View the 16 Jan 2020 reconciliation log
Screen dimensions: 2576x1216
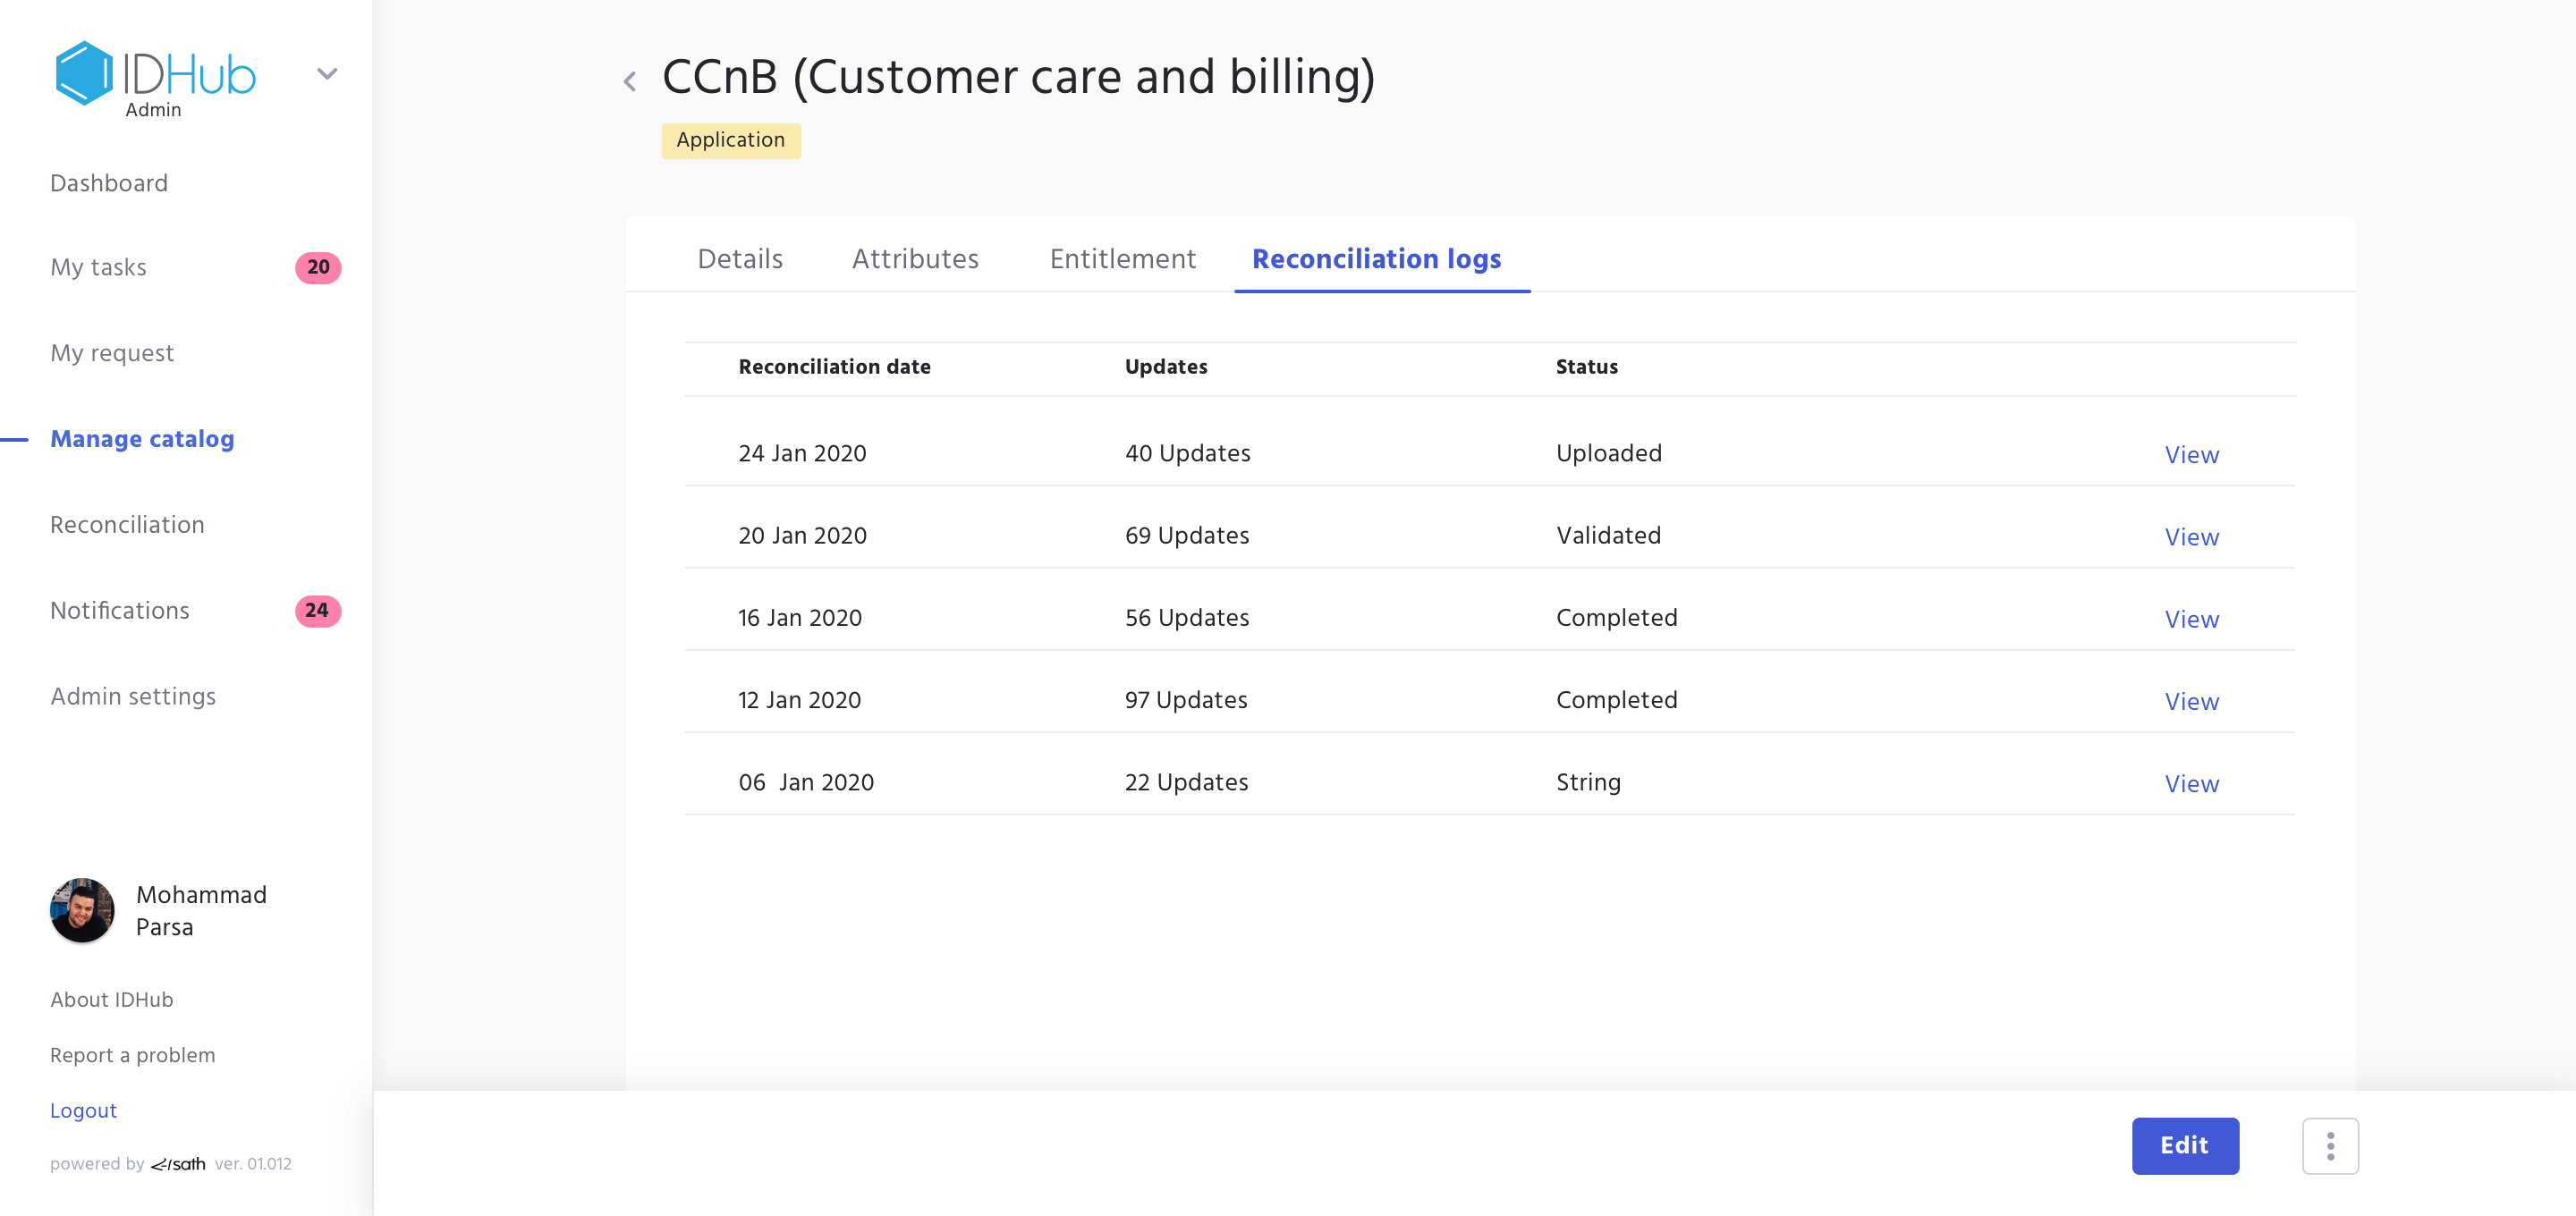[x=2191, y=619]
